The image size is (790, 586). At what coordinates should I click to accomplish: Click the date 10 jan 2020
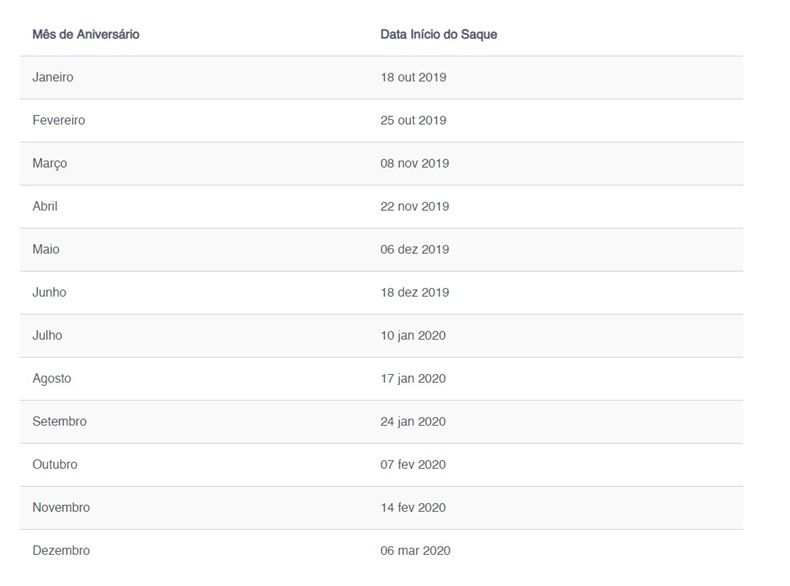(413, 335)
